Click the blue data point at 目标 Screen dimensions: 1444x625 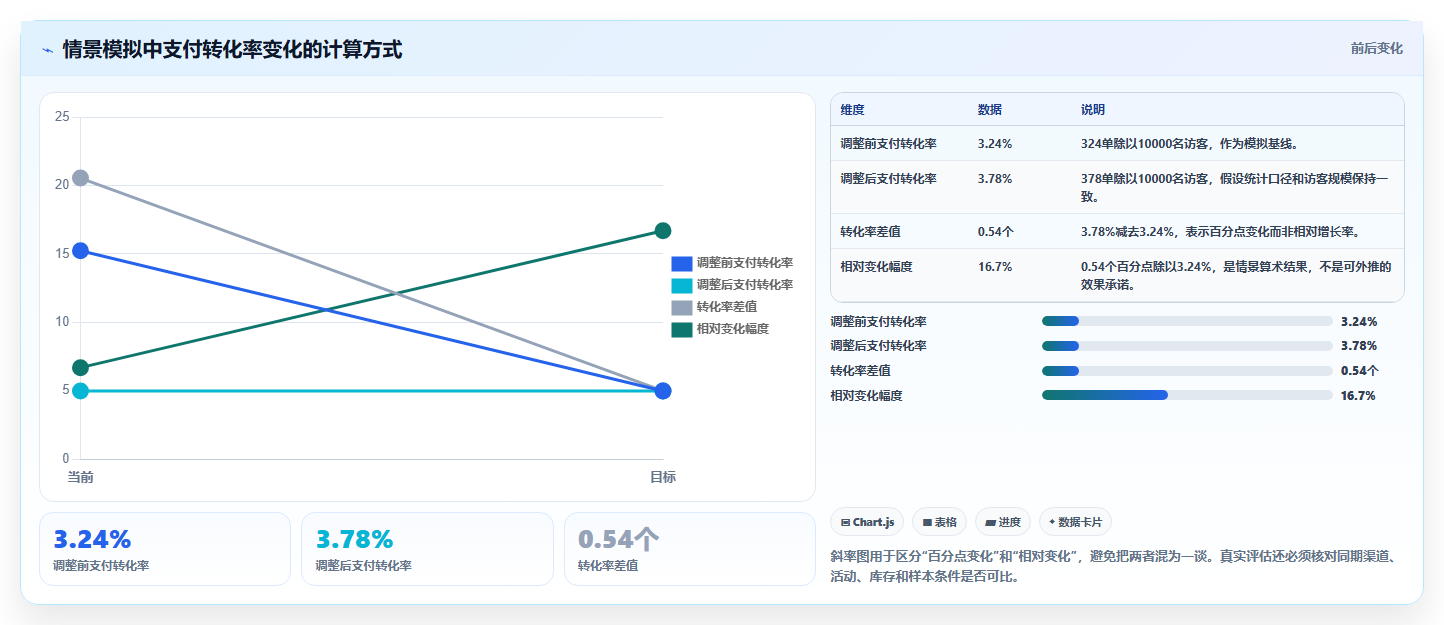(662, 391)
